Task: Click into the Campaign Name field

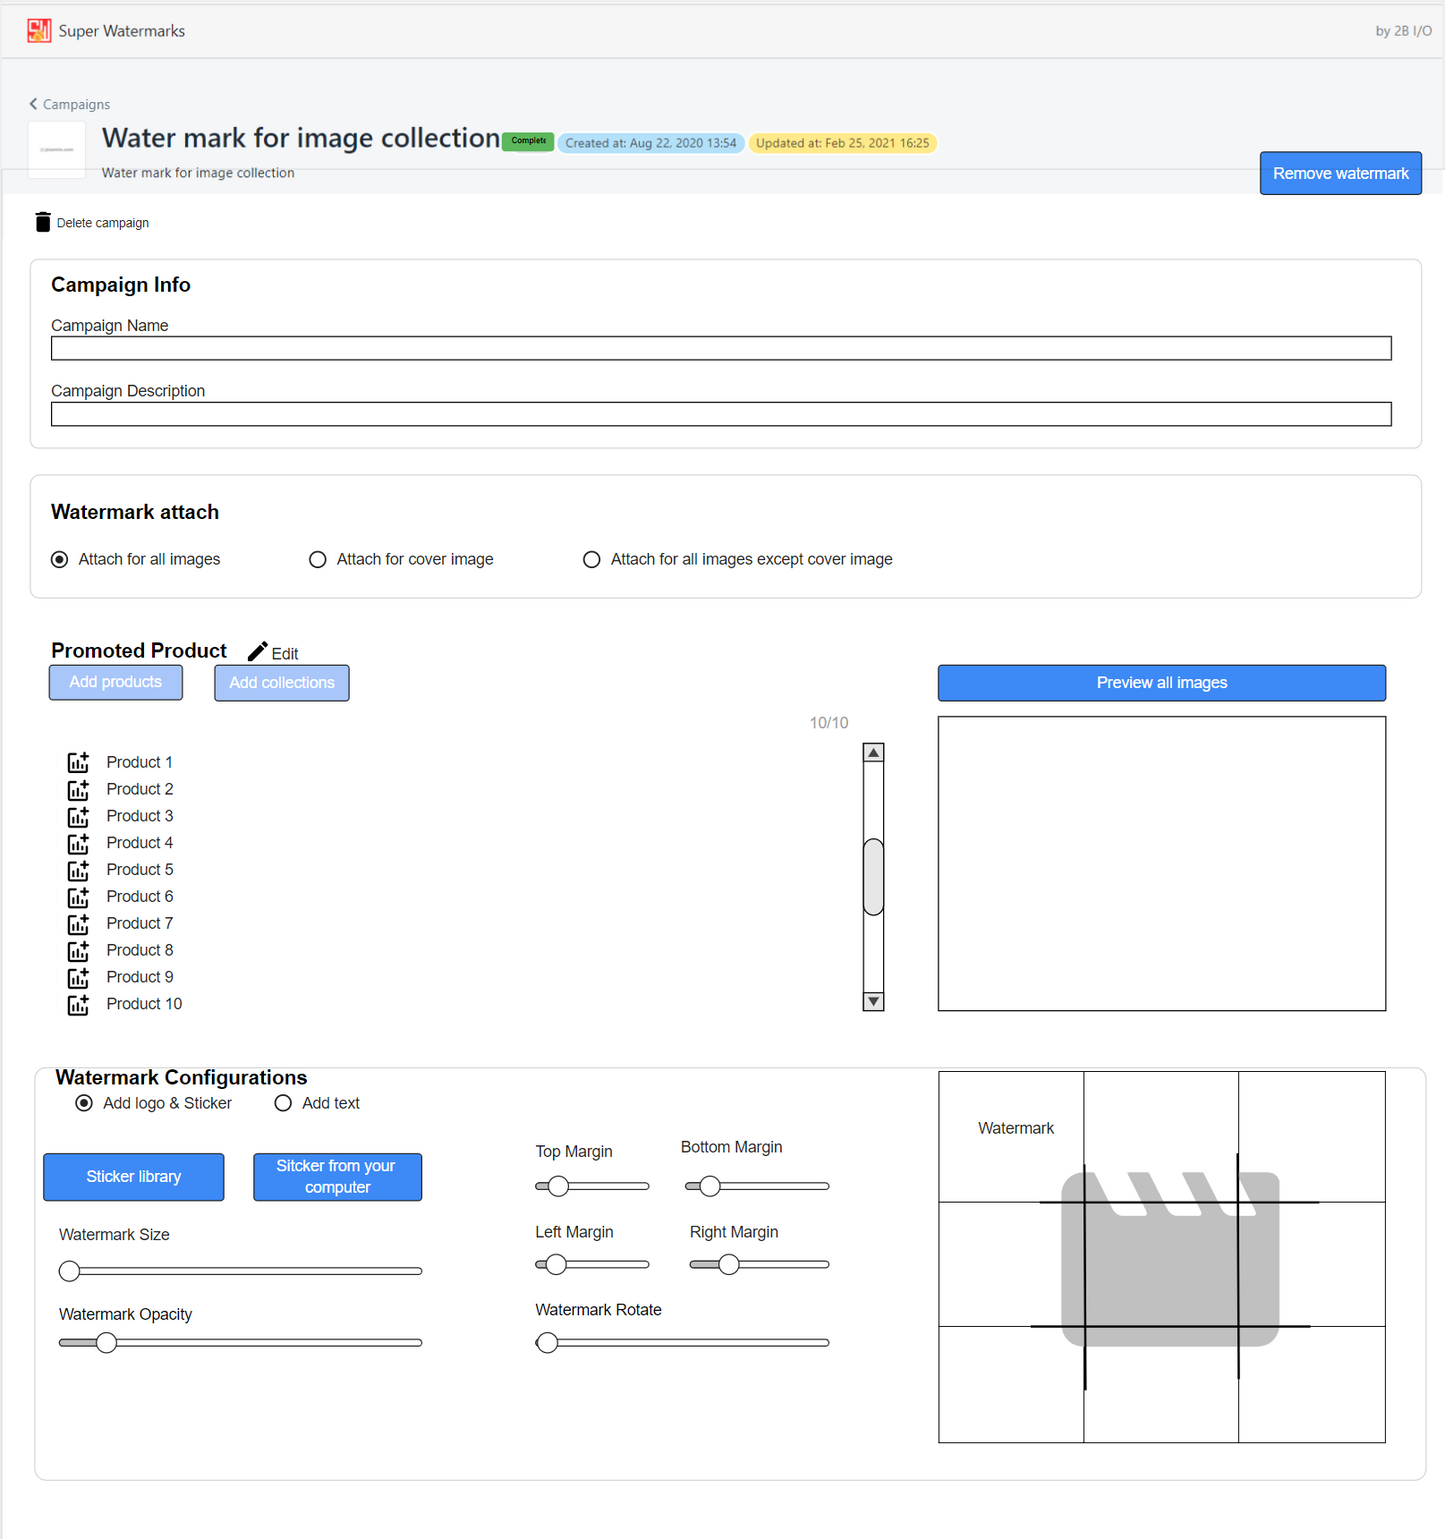Action: (x=720, y=348)
